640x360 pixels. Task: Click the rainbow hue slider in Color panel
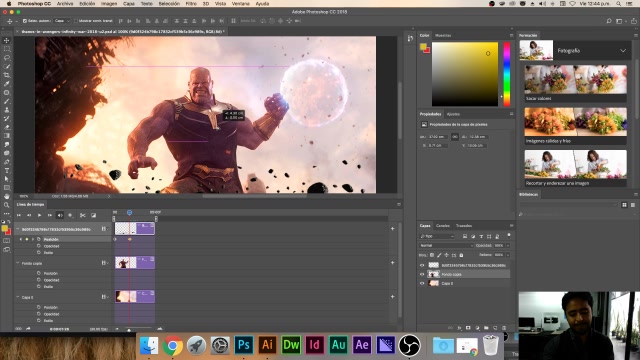(507, 74)
